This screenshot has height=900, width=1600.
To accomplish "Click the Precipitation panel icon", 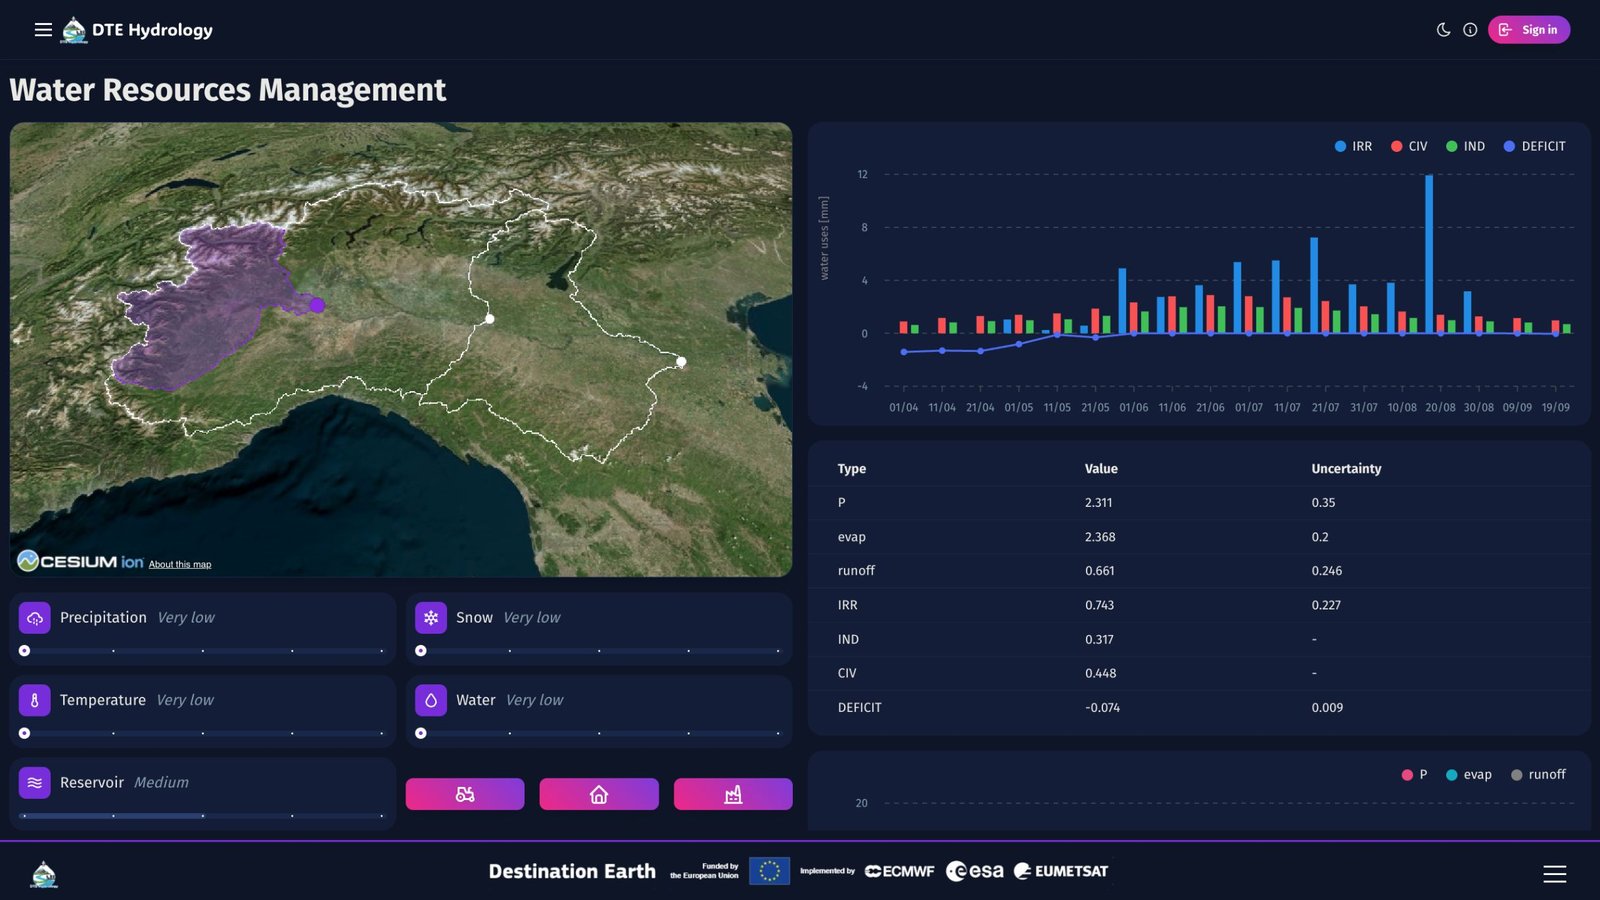I will click(x=34, y=617).
